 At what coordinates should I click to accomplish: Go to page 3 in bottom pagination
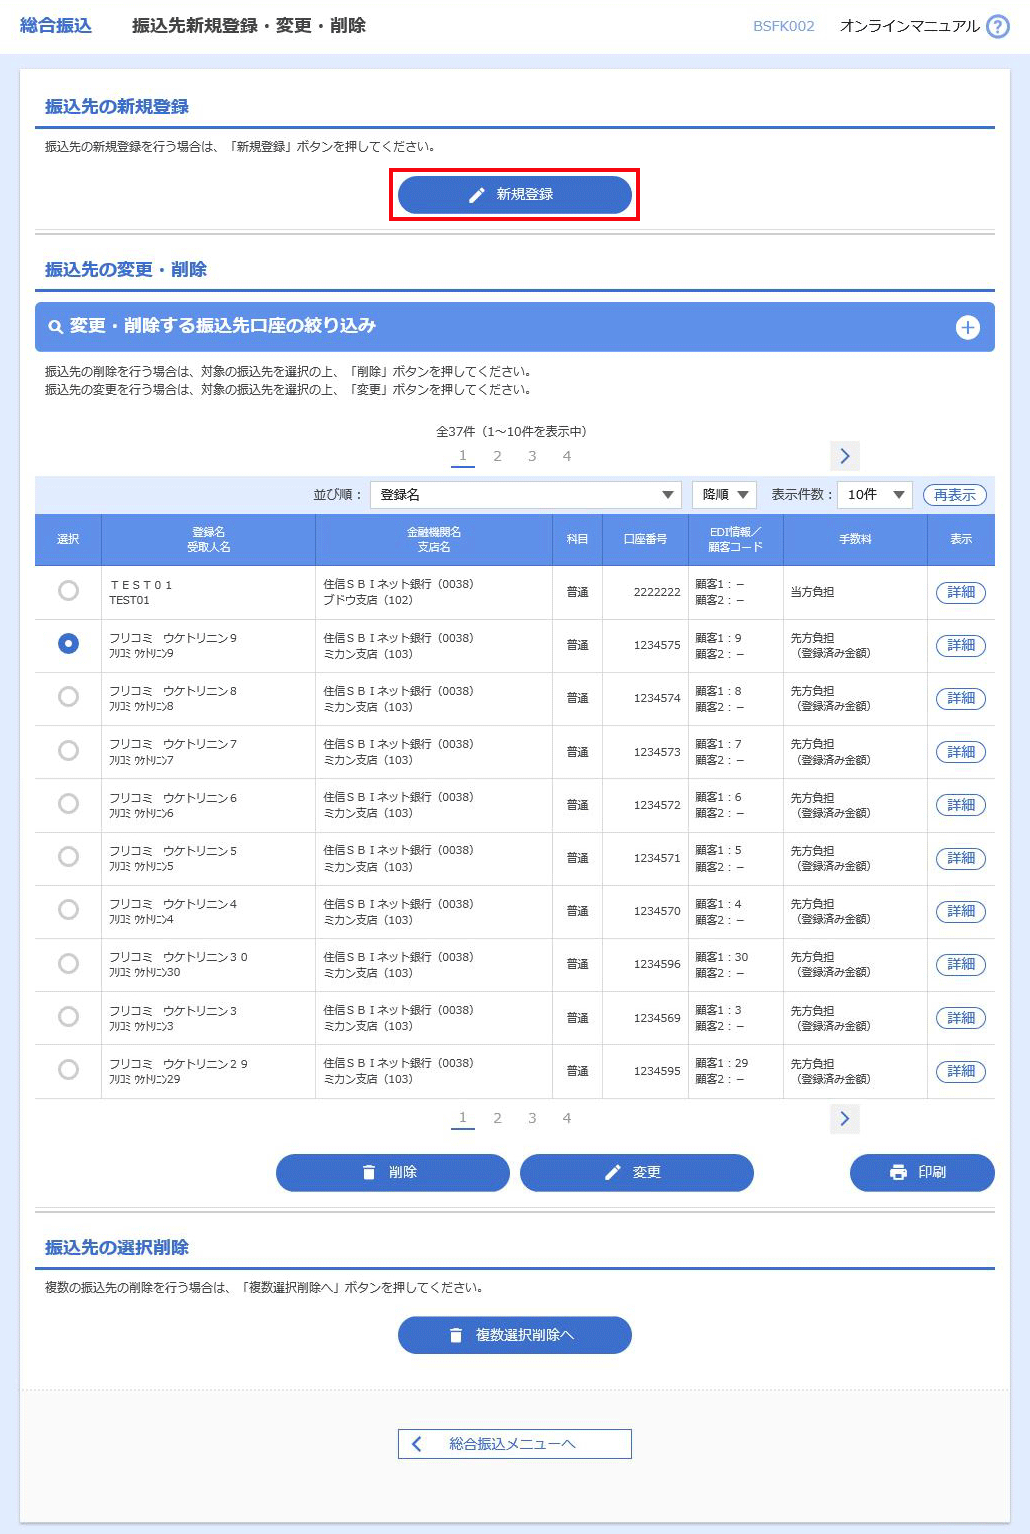[532, 1118]
